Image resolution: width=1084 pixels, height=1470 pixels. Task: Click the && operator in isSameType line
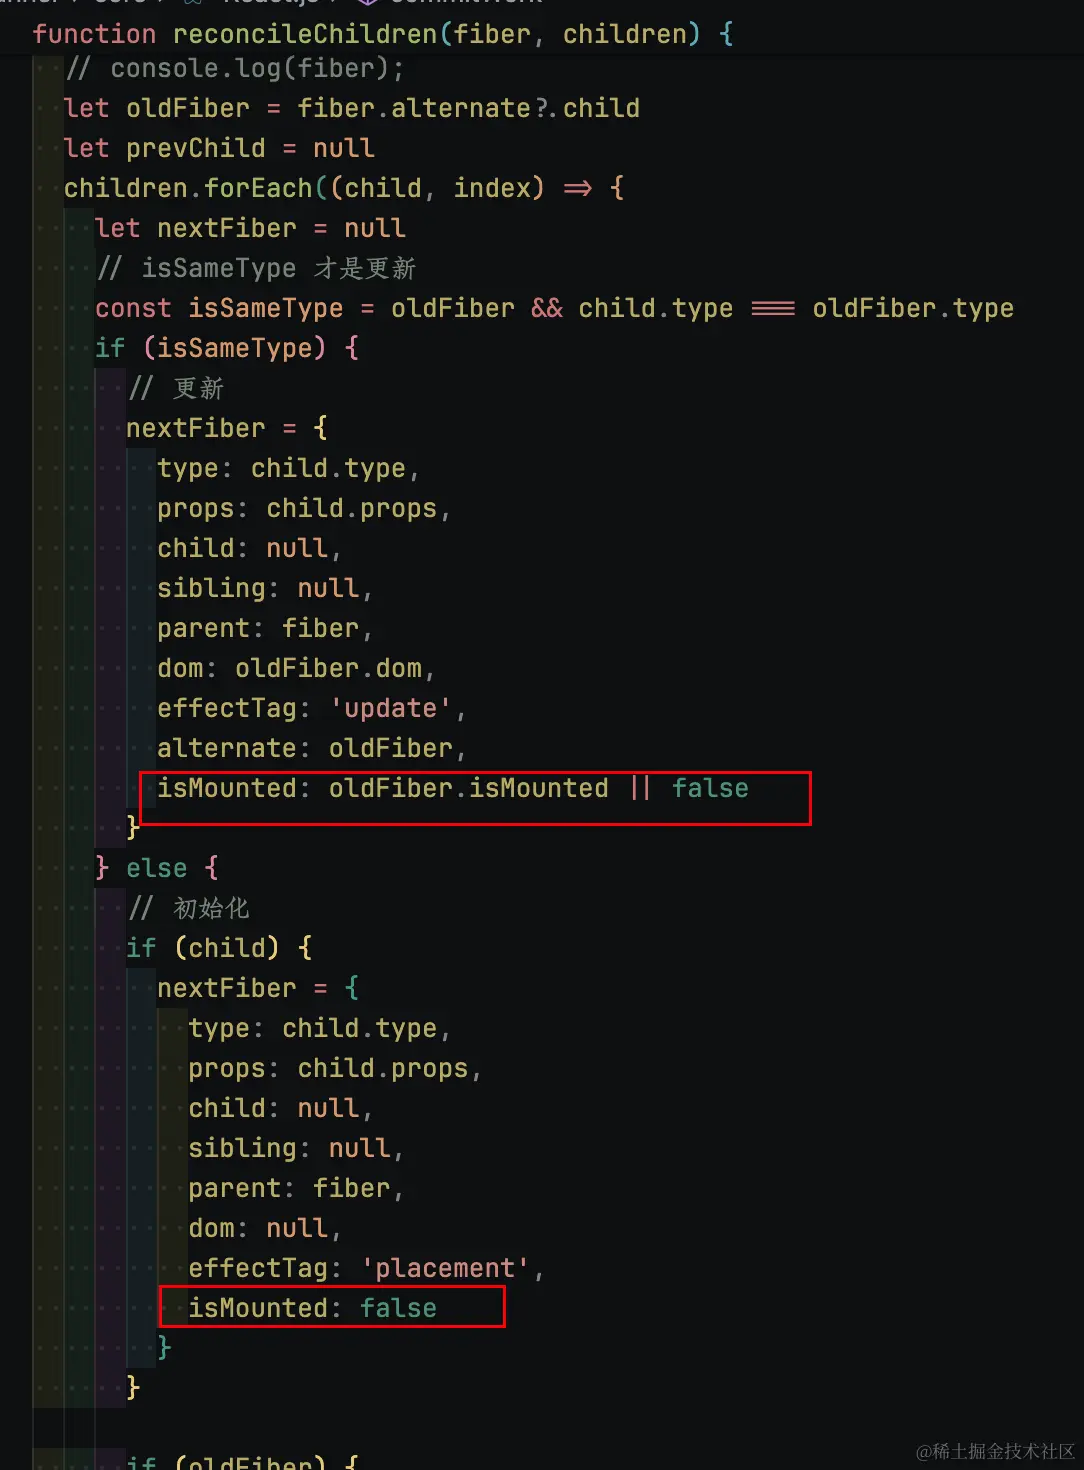click(x=547, y=308)
